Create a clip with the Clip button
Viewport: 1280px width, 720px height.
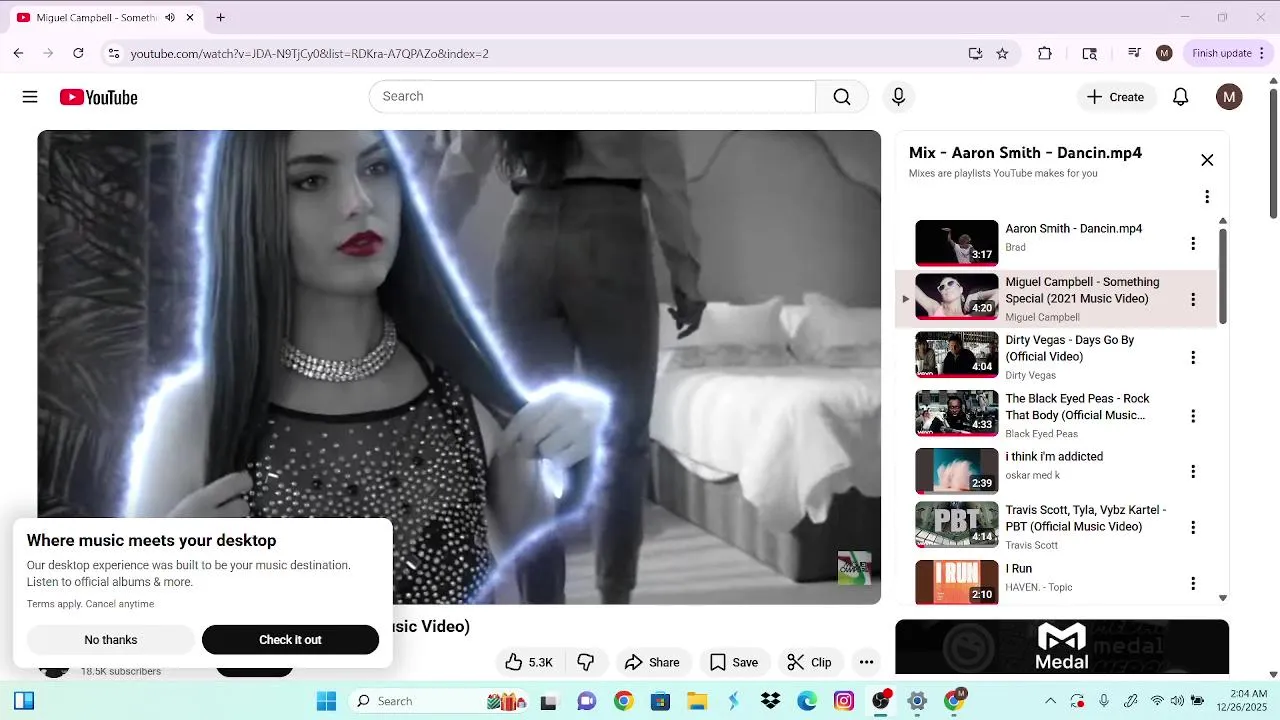(x=810, y=662)
